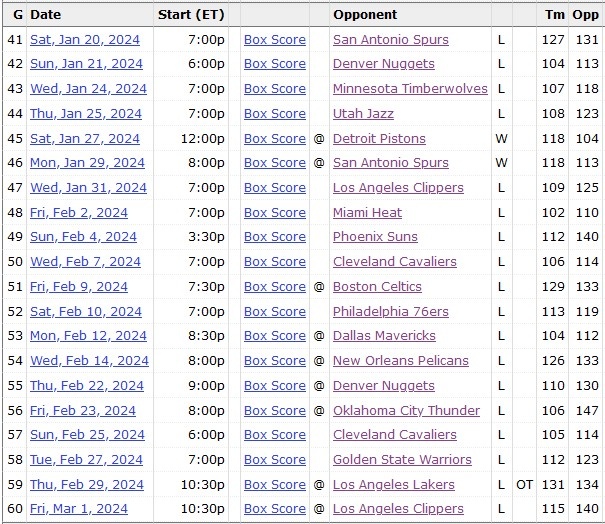Viewport: 605px width, 524px height.
Task: Click the Opp points column header
Action: (x=586, y=15)
